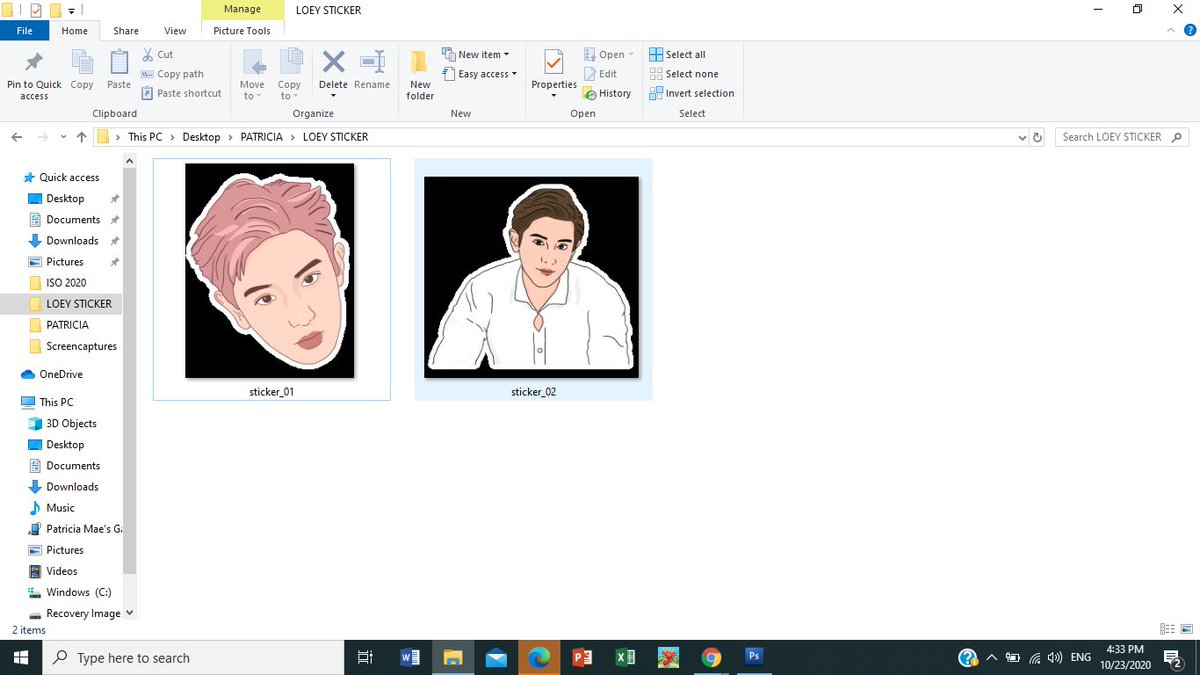The image size is (1200, 675).
Task: Select OneDrive in the navigation pane
Action: 61,374
